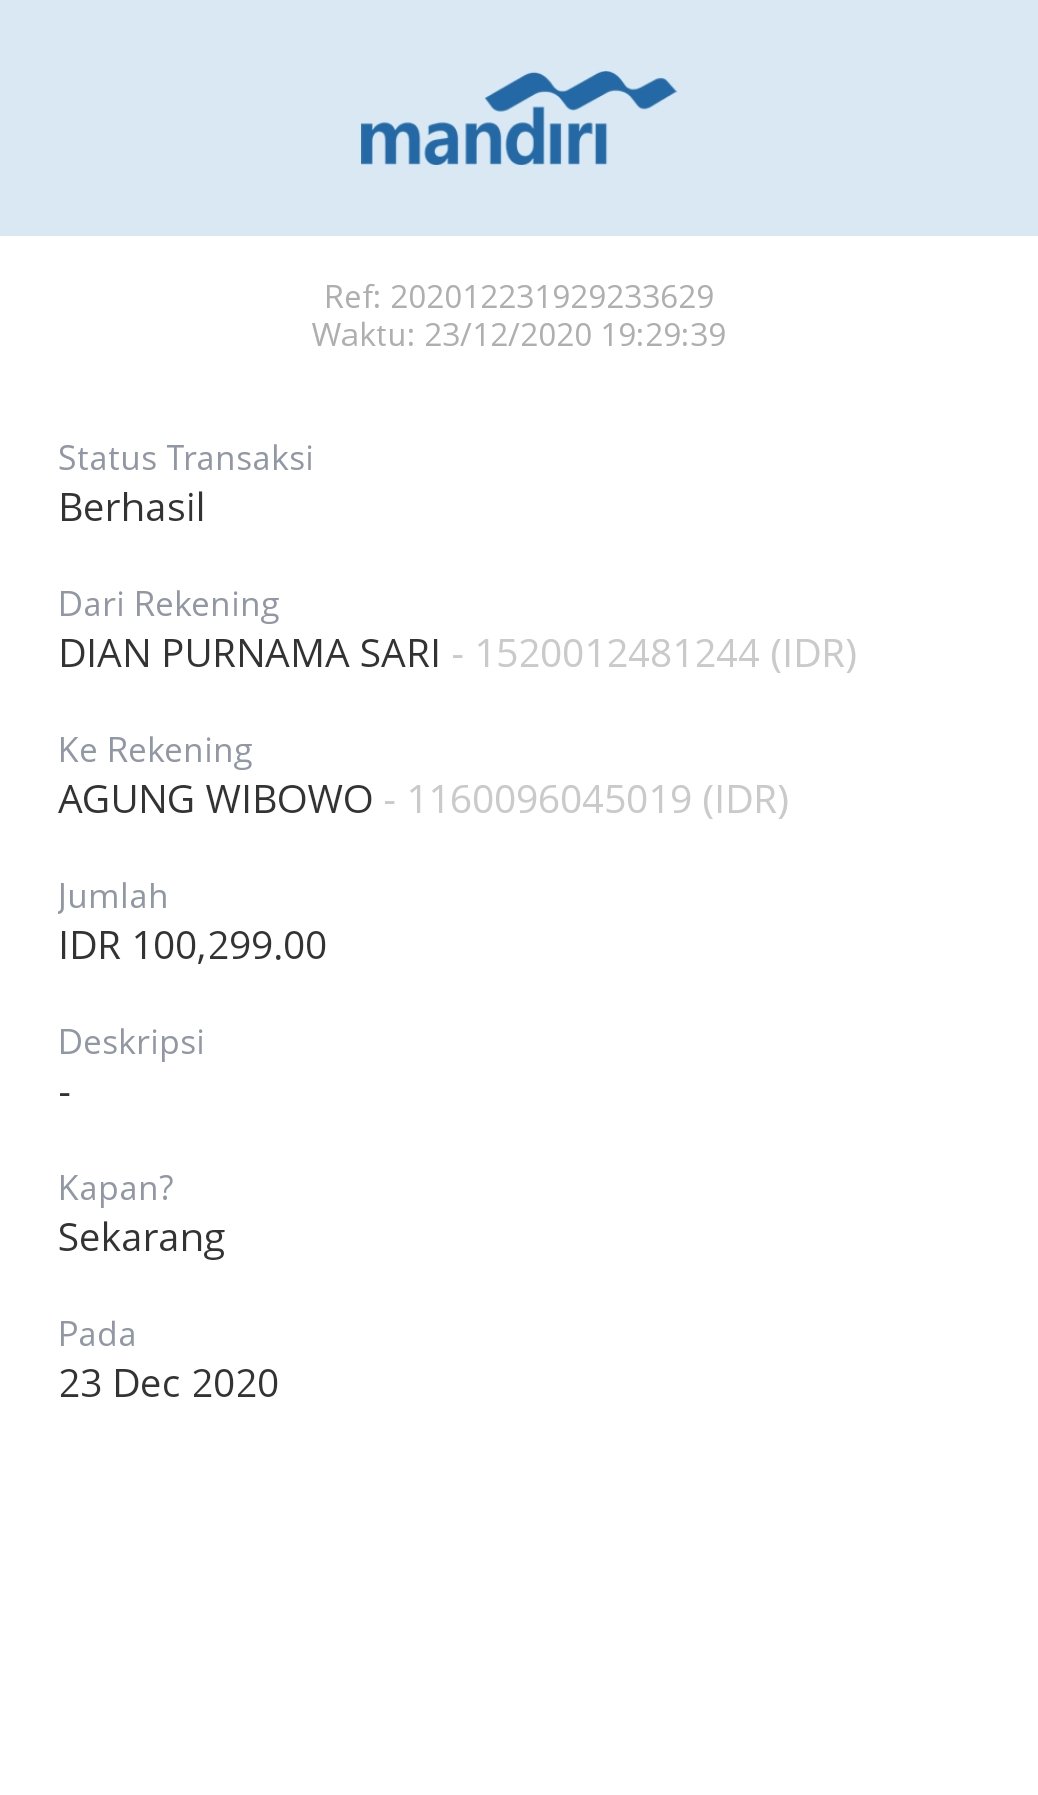Click the Kapan? label
1038x1795 pixels.
pos(116,1189)
